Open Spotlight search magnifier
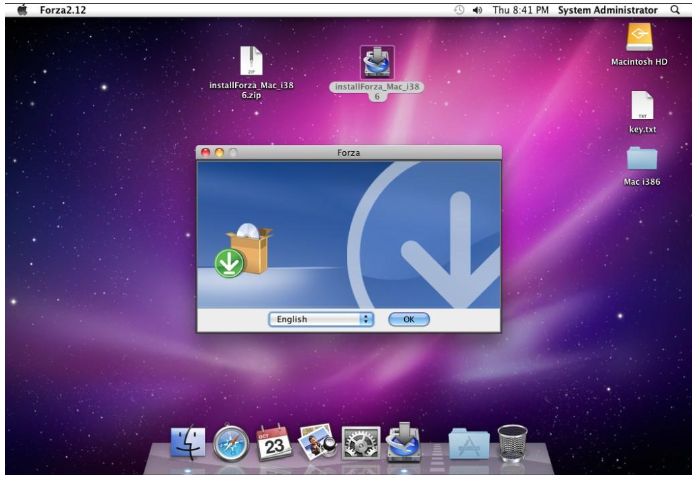The height and width of the screenshot is (477, 695). (x=675, y=10)
